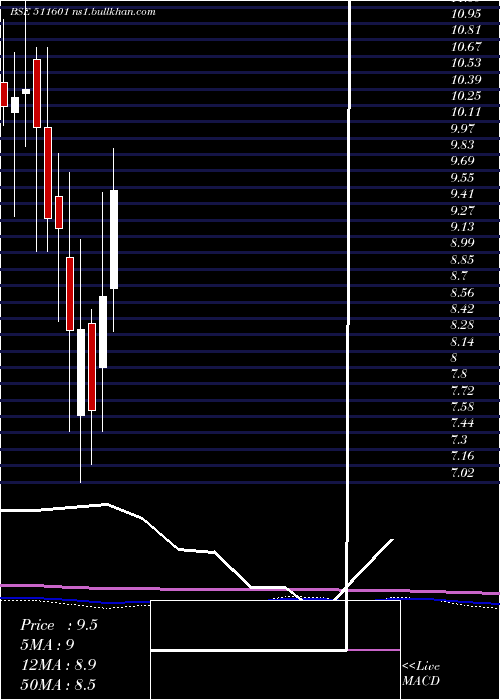Click the 10.11 price axis label
Screen dimensions: 500x700
[466, 112]
